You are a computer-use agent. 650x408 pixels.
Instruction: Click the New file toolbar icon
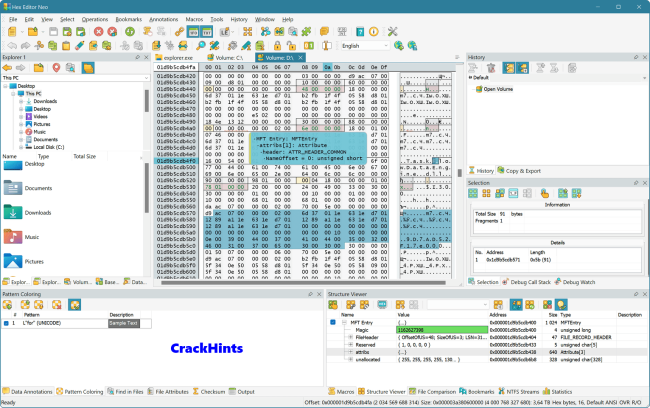coord(12,32)
